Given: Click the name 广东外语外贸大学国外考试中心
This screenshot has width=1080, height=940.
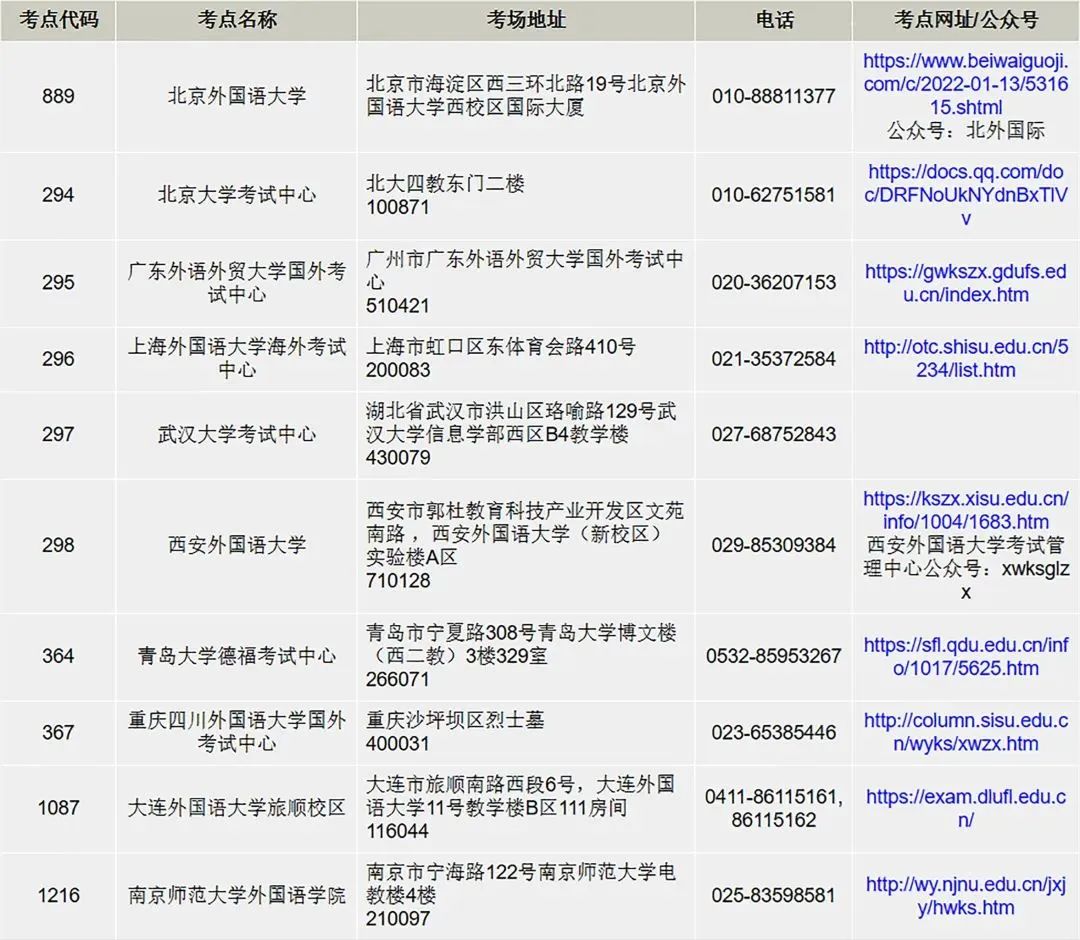Looking at the screenshot, I should pyautogui.click(x=237, y=283).
